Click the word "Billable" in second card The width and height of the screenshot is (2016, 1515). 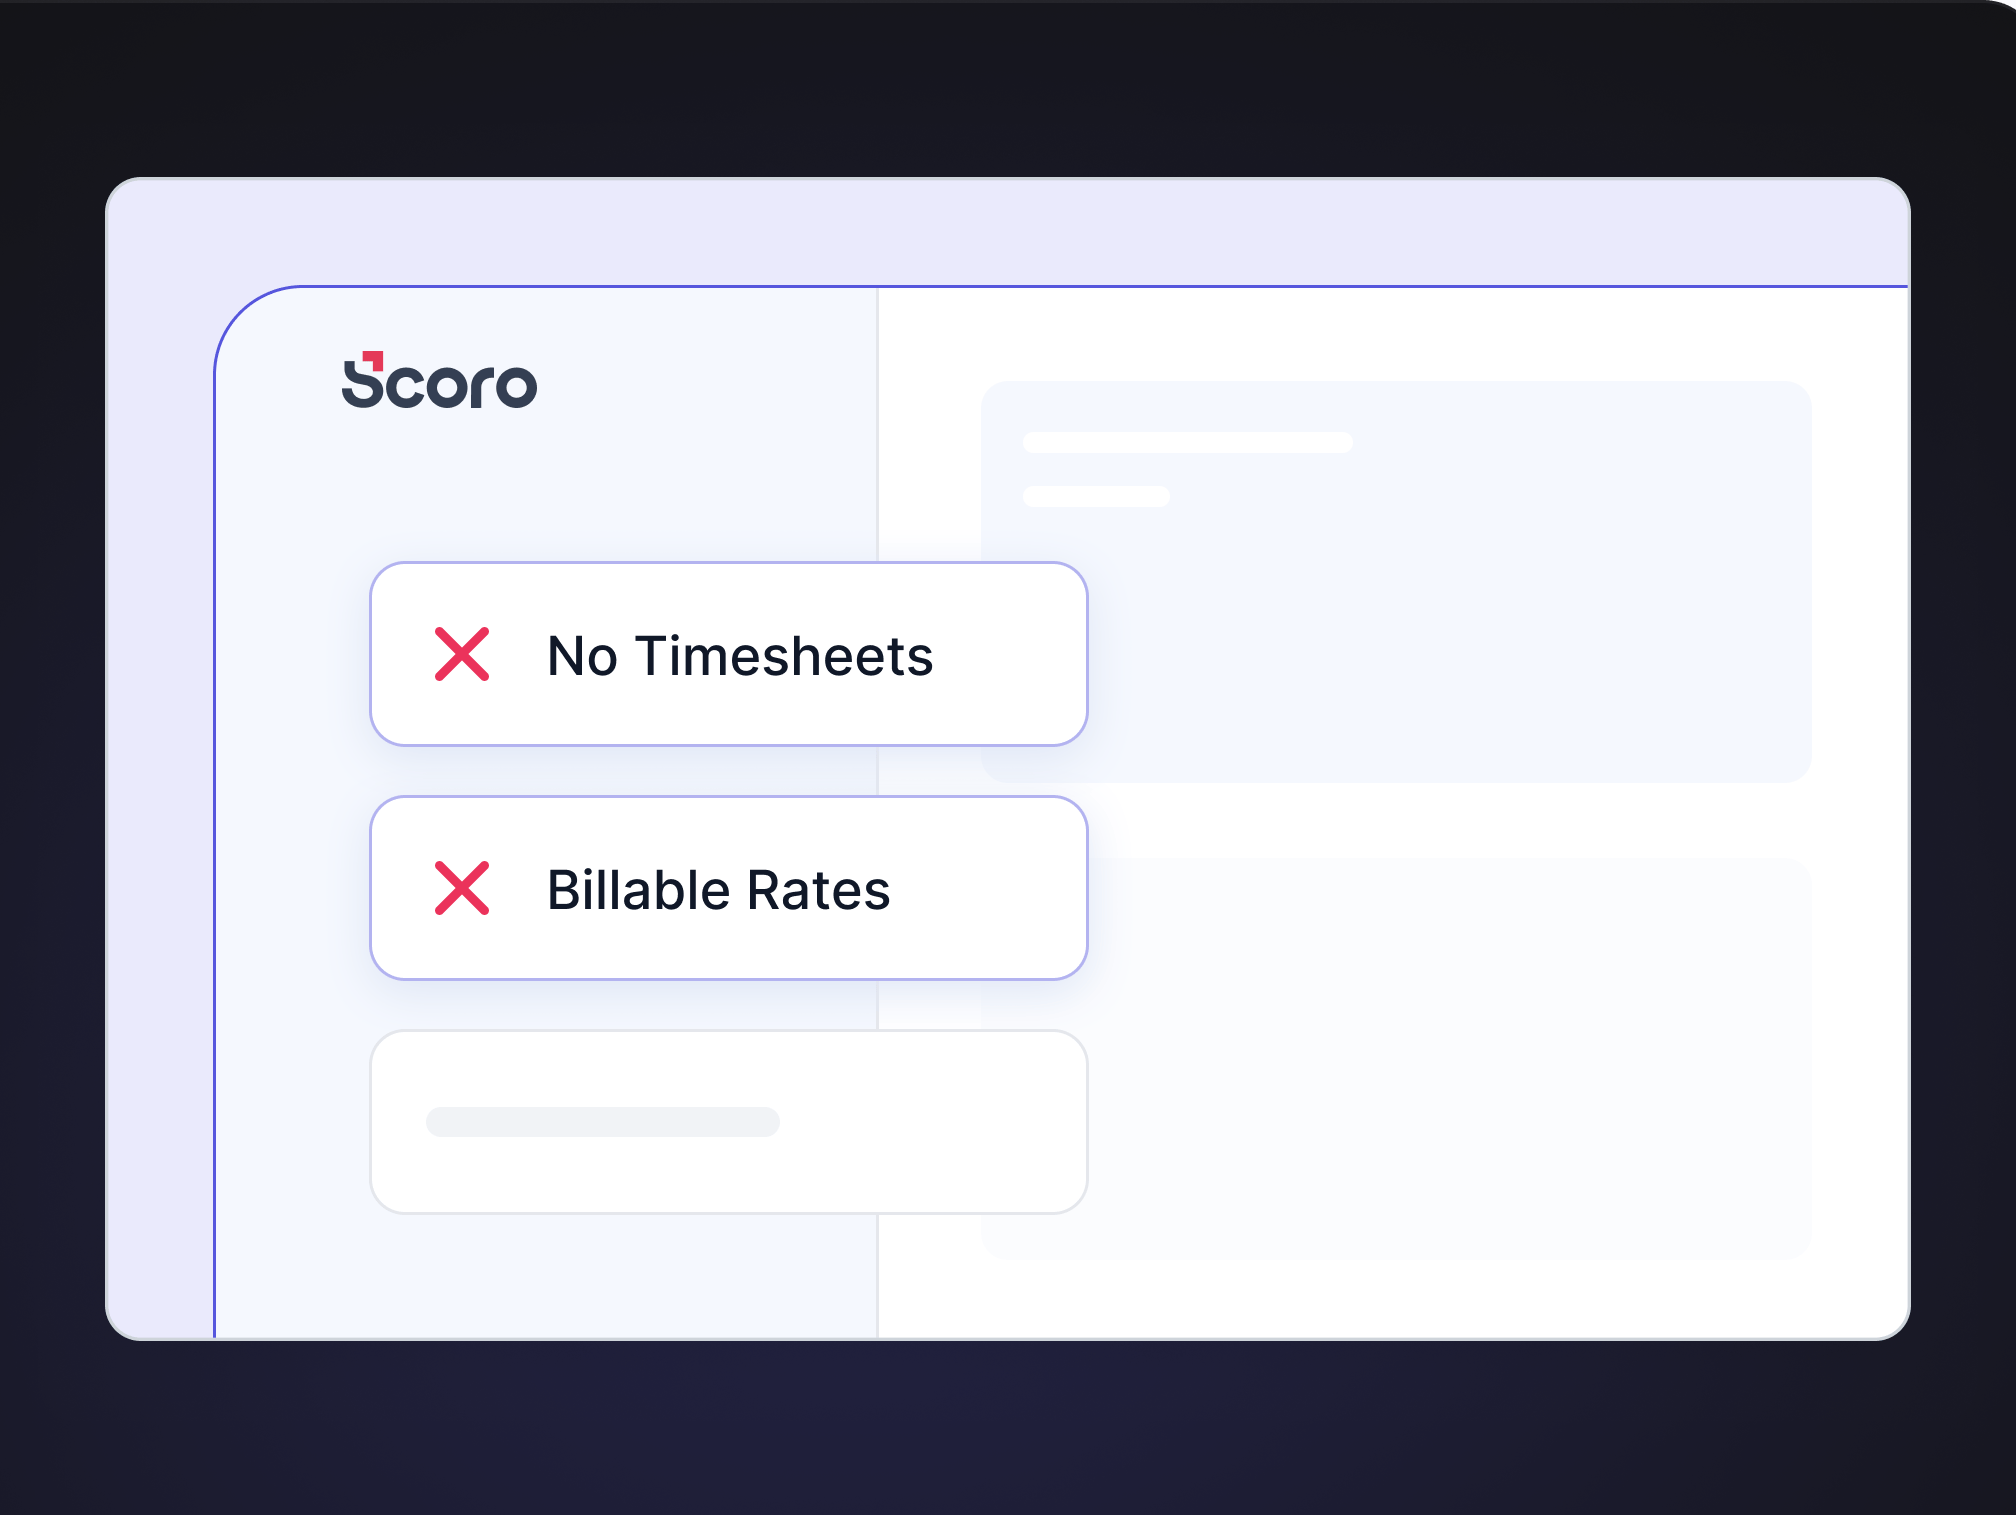(x=638, y=890)
